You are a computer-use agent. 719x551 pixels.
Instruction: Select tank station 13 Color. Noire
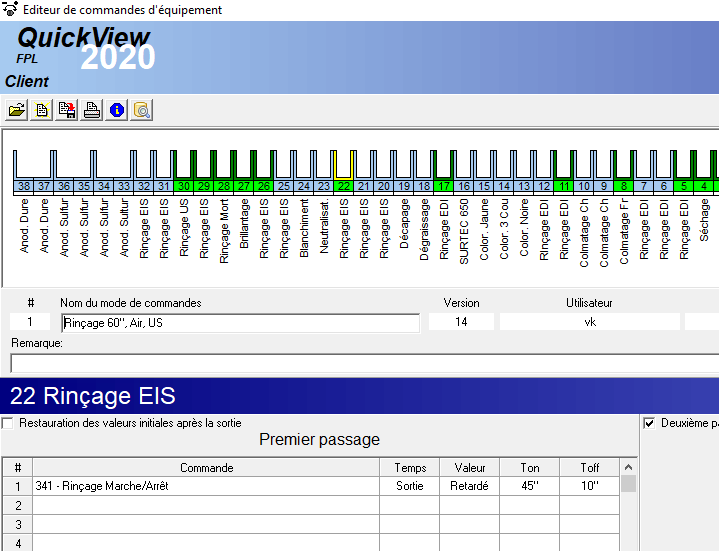coord(524,186)
